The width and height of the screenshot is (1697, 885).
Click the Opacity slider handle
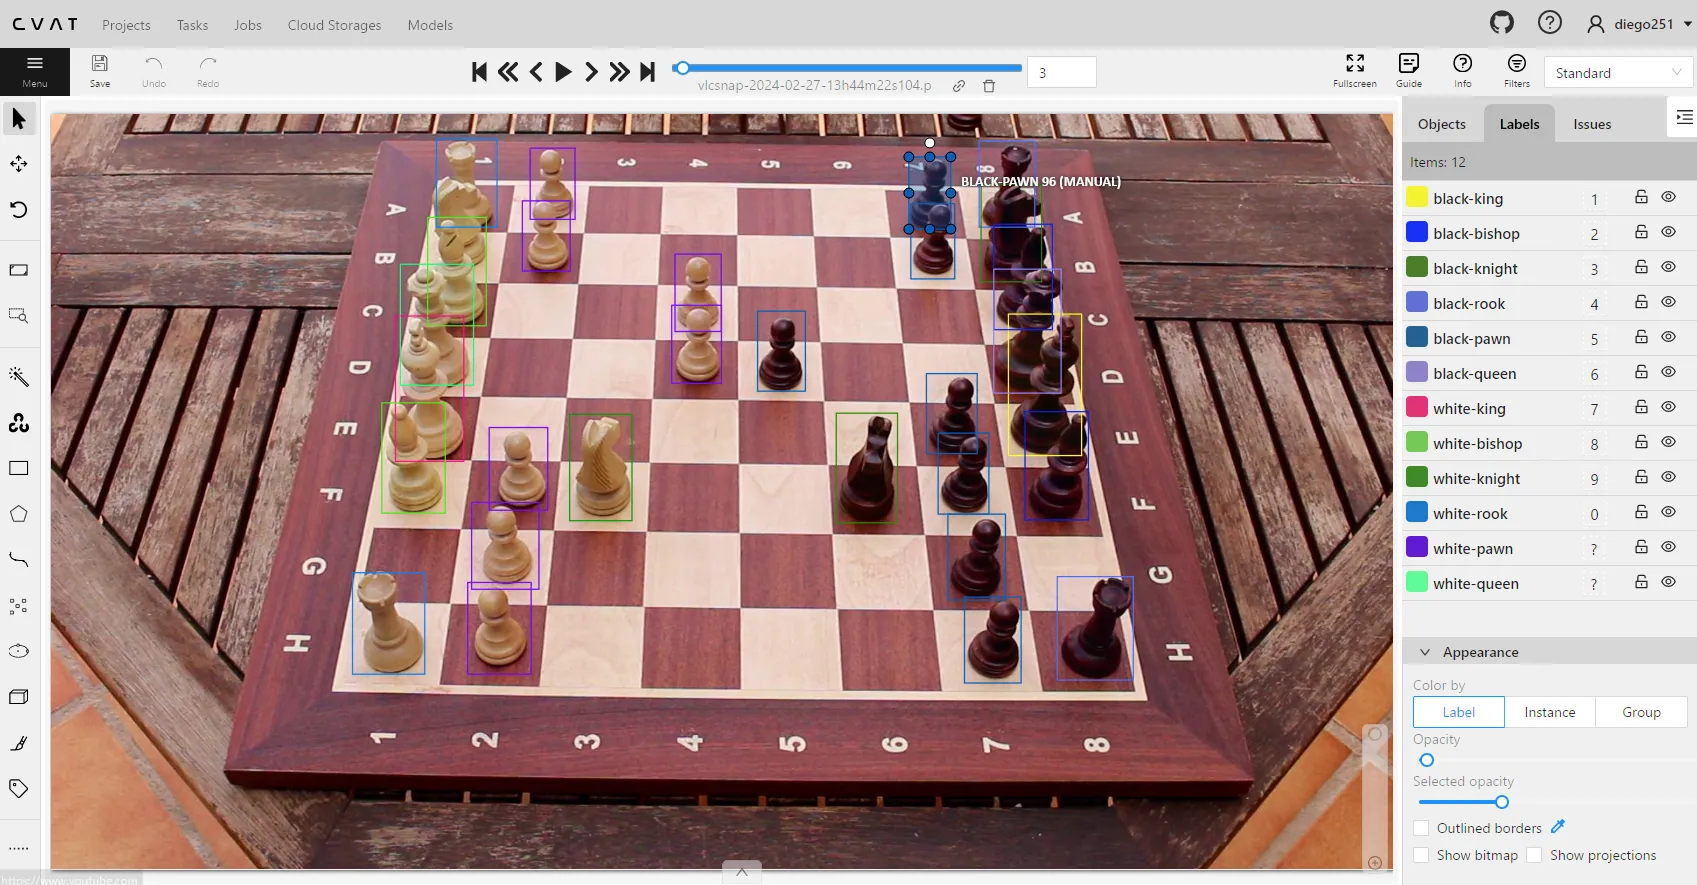(1427, 760)
